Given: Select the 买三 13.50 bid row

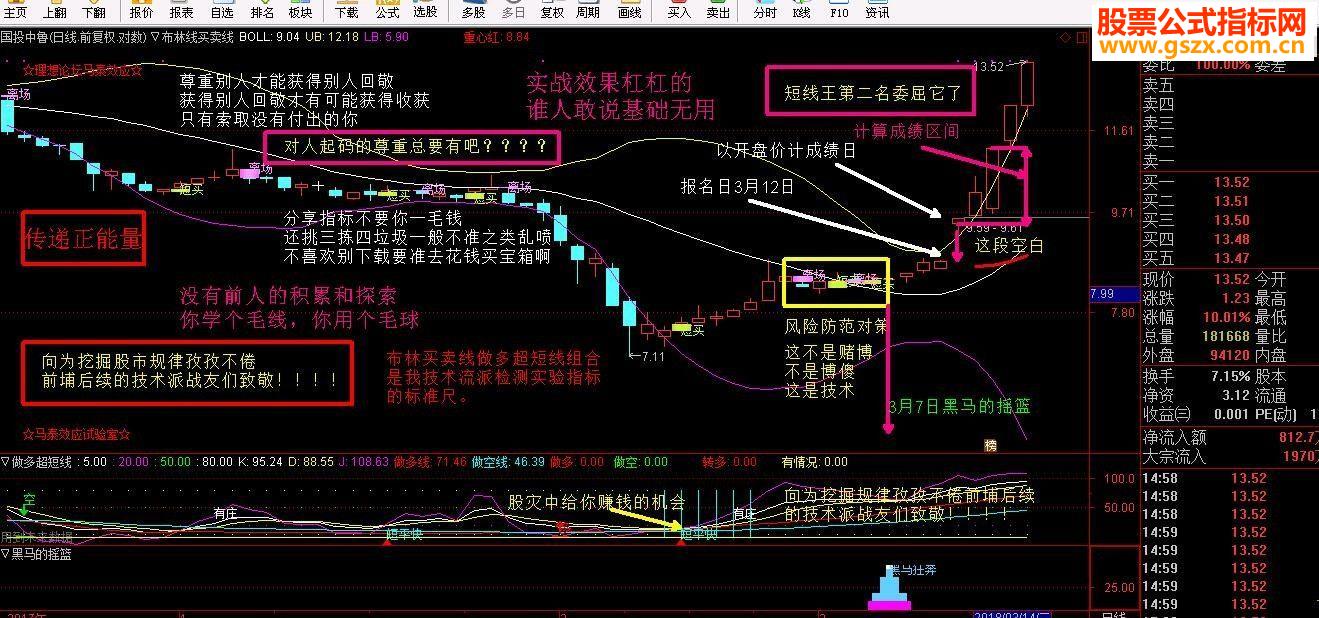Looking at the screenshot, I should coord(1230,220).
